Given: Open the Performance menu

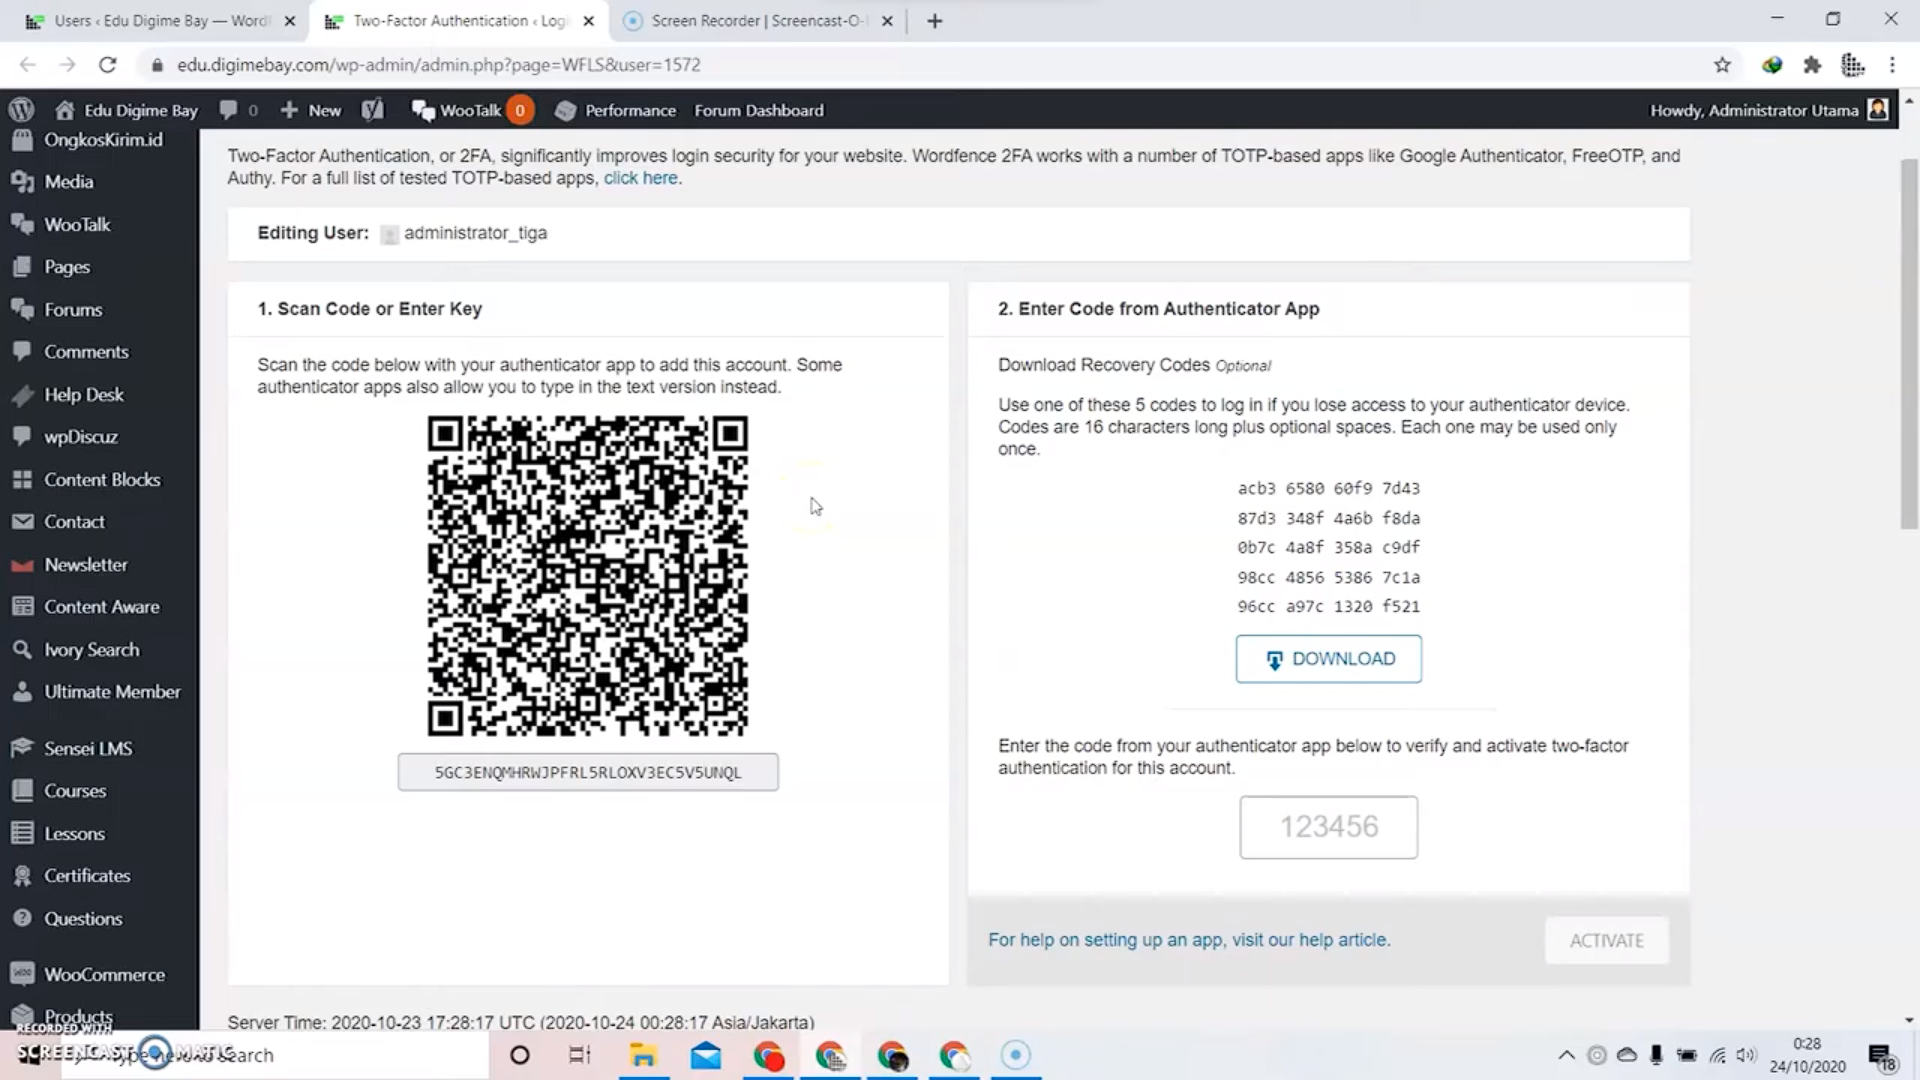Looking at the screenshot, I should [616, 110].
